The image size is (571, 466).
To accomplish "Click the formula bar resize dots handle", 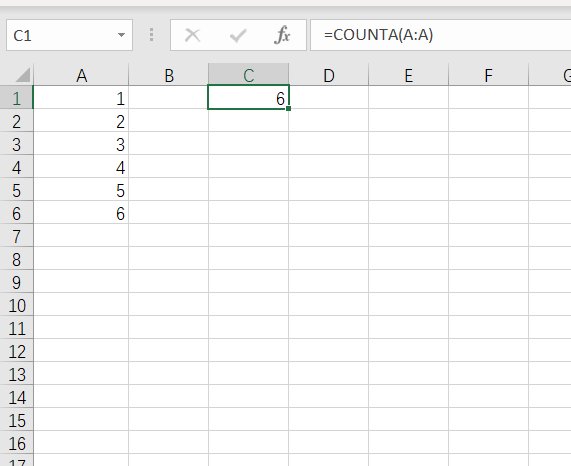I will (151, 35).
